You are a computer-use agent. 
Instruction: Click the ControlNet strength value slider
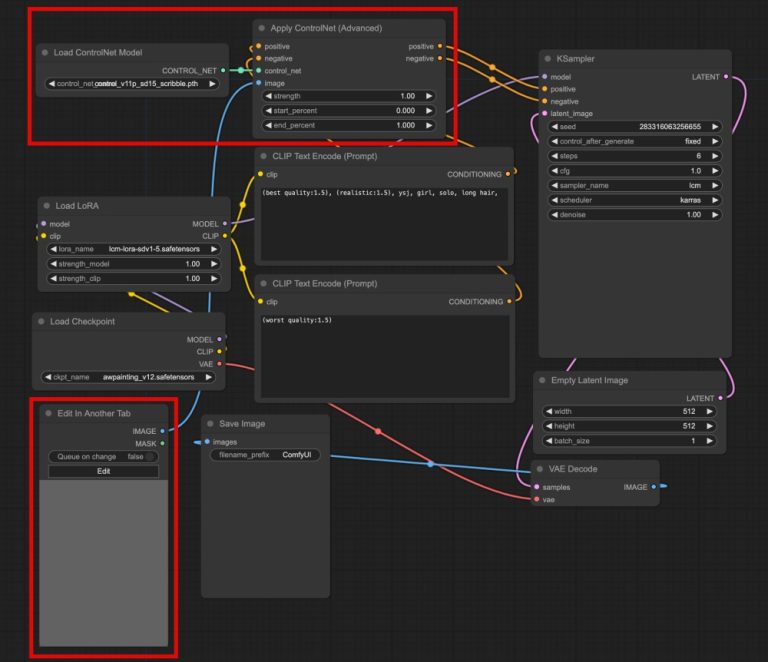pyautogui.click(x=349, y=96)
